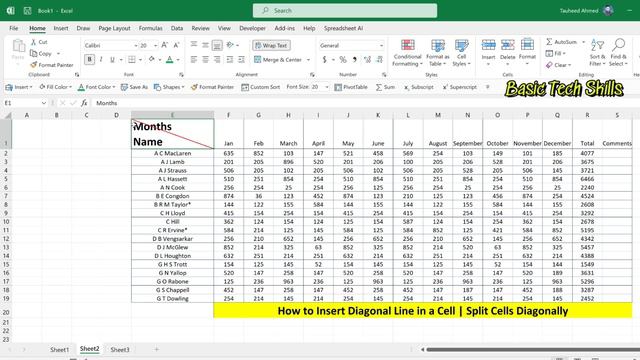Click Increase Indent icon
Screen dimensions: 640x360
tap(242, 60)
